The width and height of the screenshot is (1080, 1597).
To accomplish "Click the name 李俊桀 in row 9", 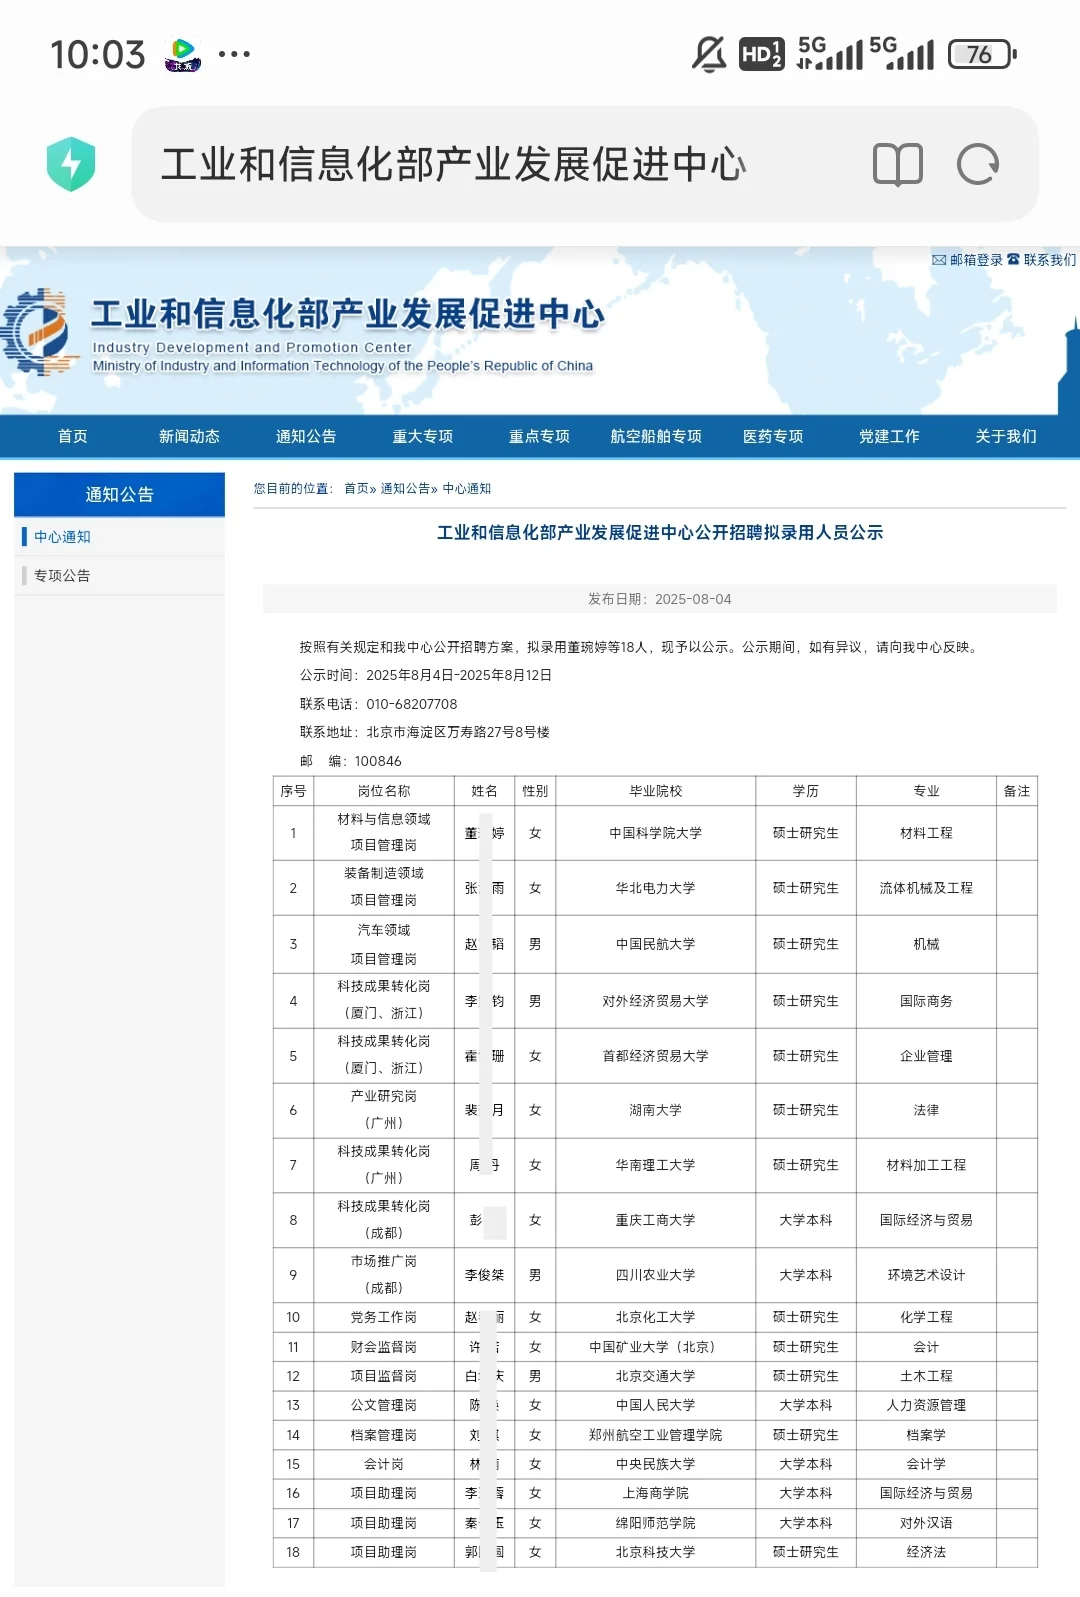I will pos(484,1275).
